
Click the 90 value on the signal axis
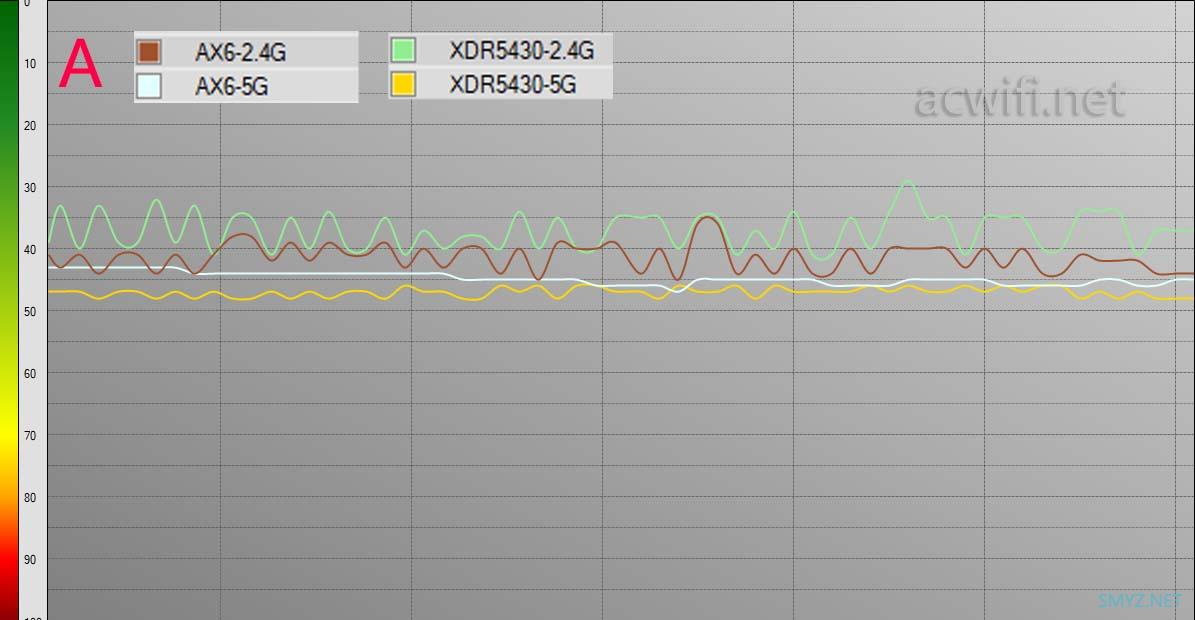(x=30, y=560)
